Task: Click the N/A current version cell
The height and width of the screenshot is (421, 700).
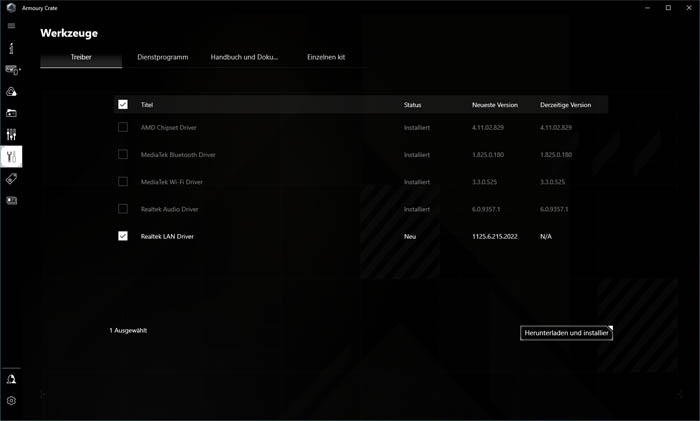Action: tap(546, 237)
